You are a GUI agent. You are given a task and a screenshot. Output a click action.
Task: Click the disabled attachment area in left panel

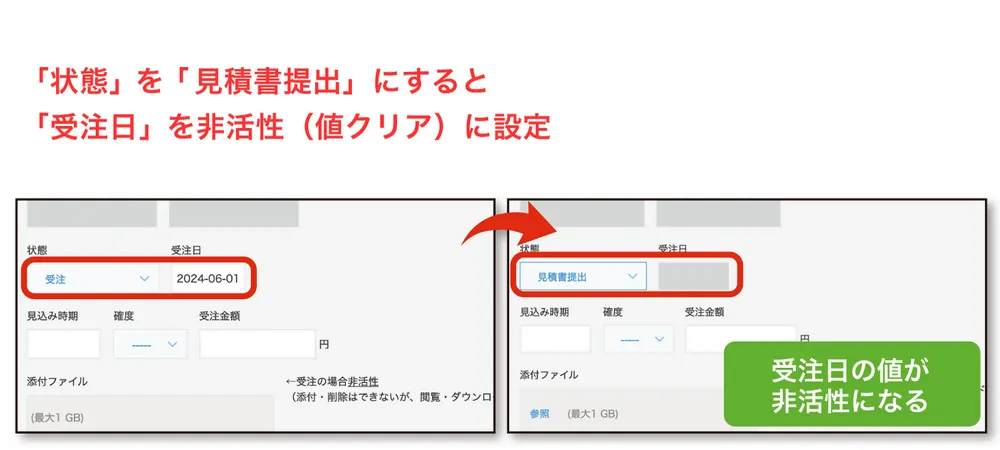pos(151,414)
